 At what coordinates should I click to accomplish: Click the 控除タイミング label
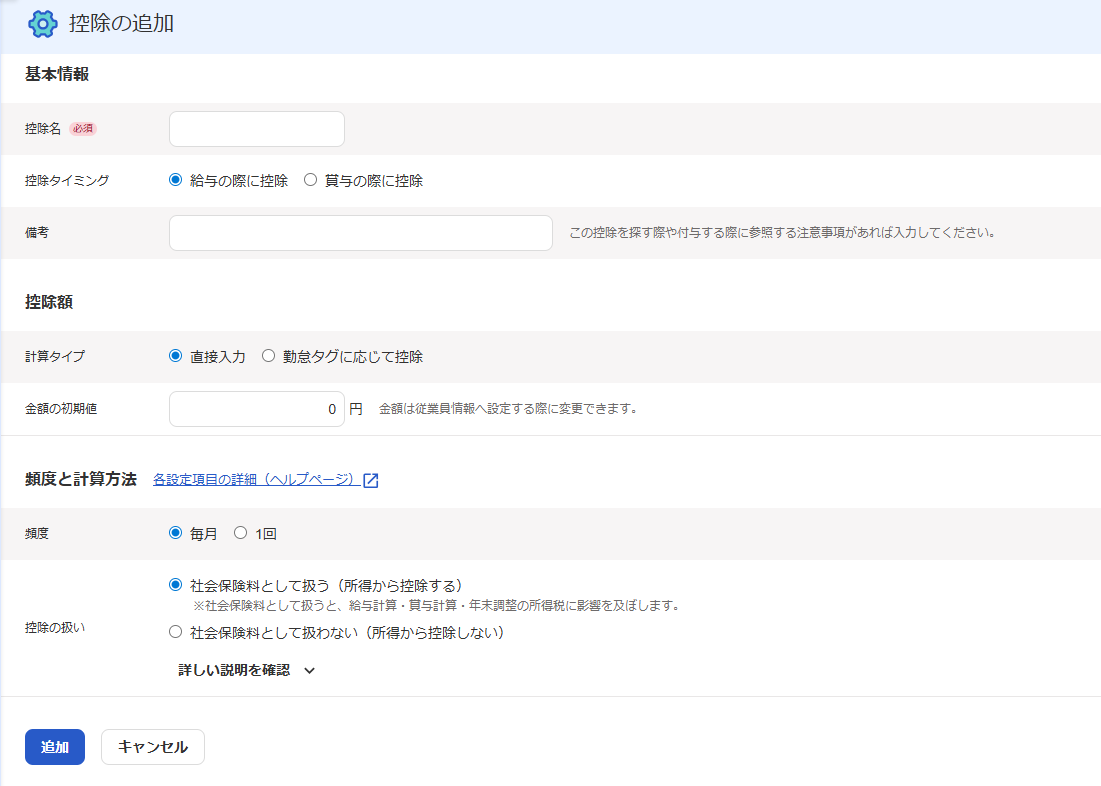click(x=67, y=181)
